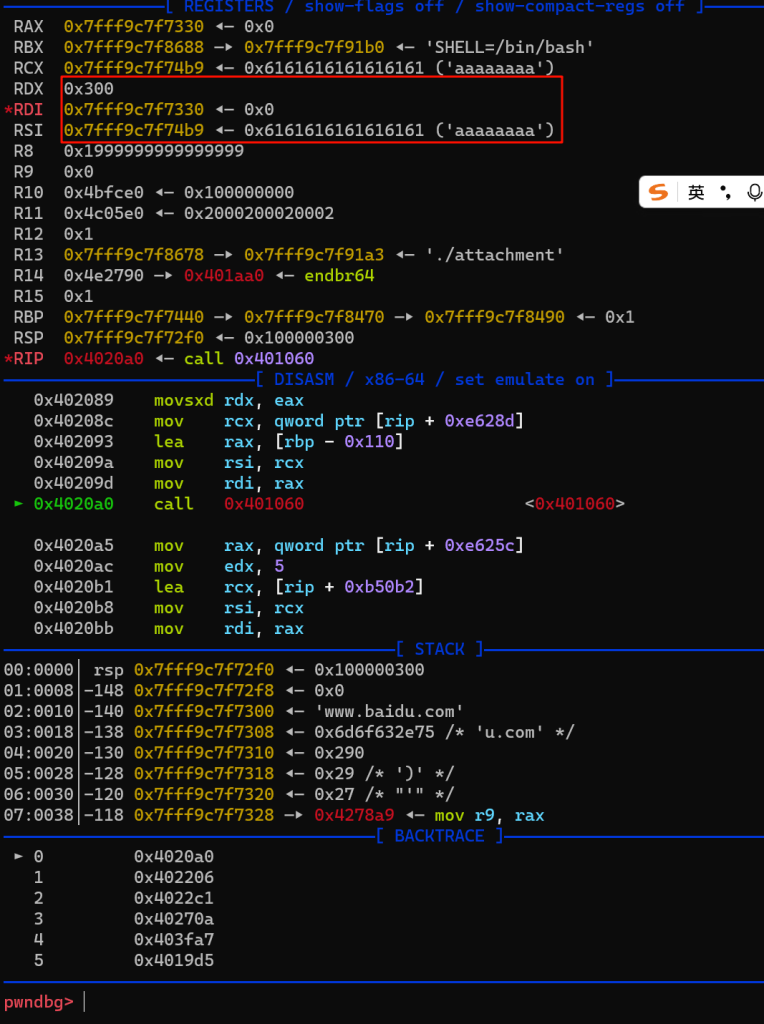
Task: Click the asterisk beside the RIP register
Action: pyautogui.click(x=8, y=358)
